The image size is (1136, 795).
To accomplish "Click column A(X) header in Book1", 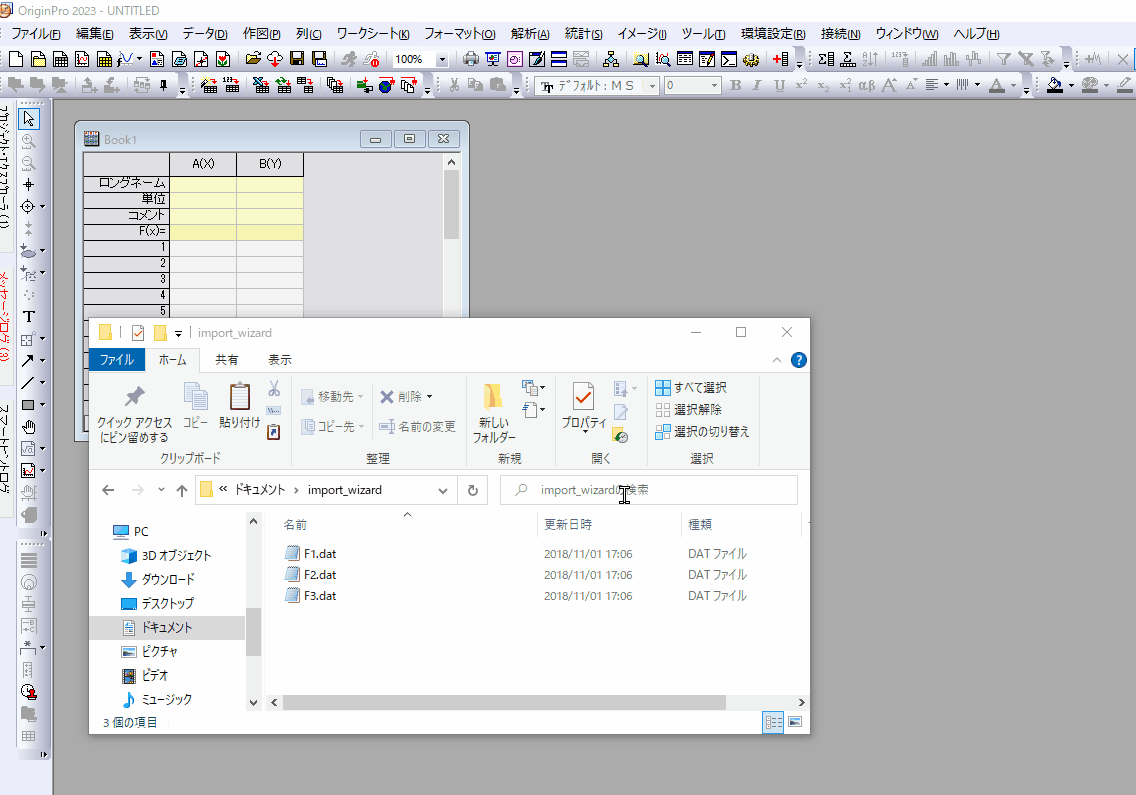I will point(203,164).
